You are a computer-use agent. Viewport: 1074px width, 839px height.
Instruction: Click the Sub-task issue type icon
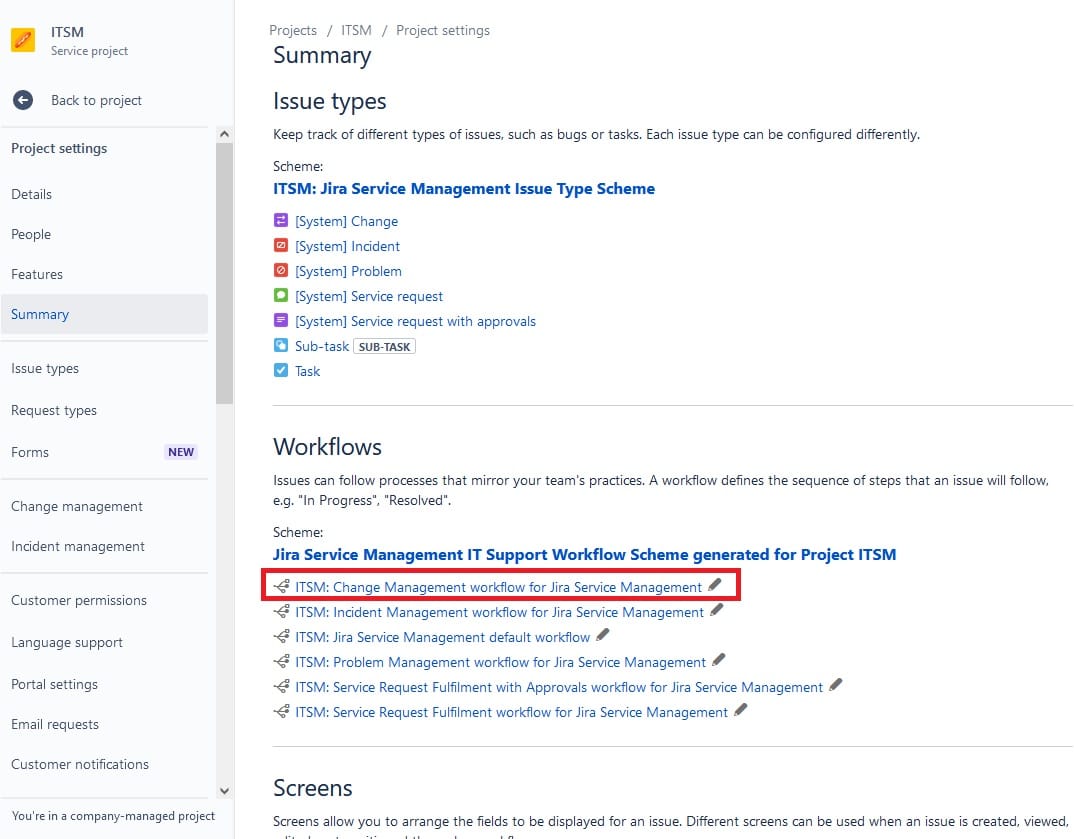click(281, 346)
